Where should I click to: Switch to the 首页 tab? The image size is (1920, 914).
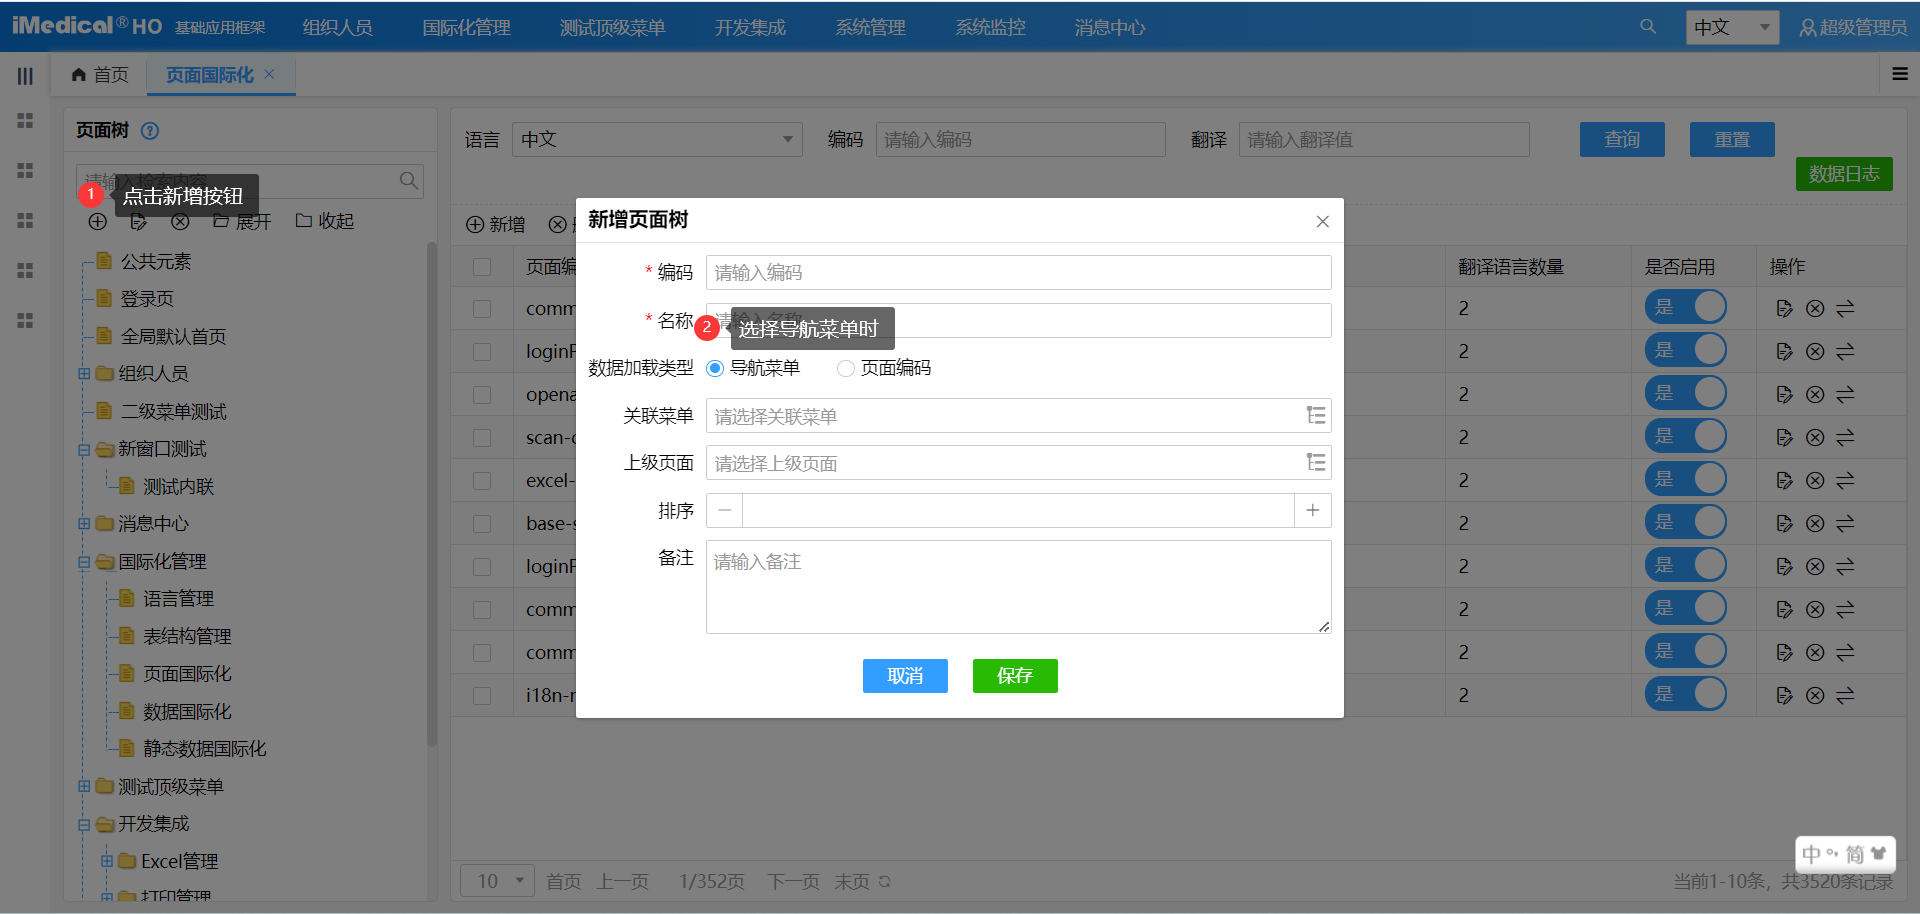click(100, 75)
